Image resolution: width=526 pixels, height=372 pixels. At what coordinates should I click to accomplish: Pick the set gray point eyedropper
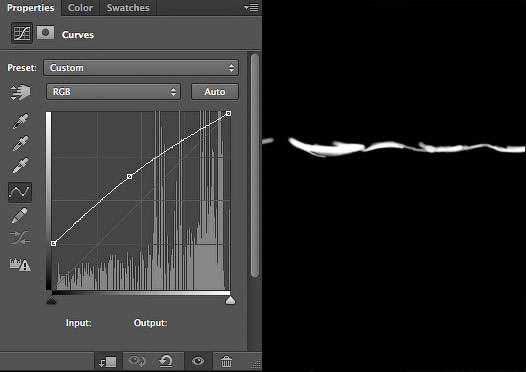[x=20, y=143]
